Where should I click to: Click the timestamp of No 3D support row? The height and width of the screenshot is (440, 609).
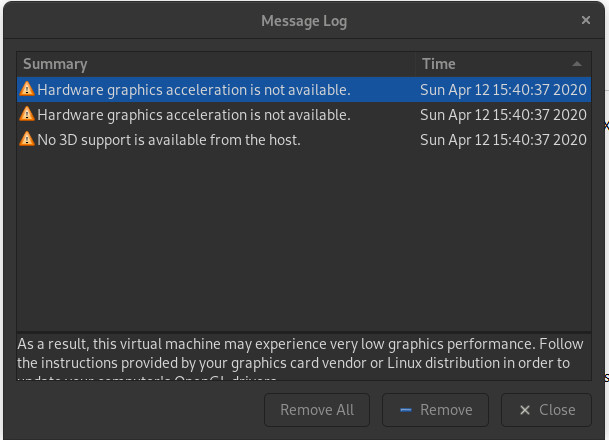pyautogui.click(x=503, y=140)
